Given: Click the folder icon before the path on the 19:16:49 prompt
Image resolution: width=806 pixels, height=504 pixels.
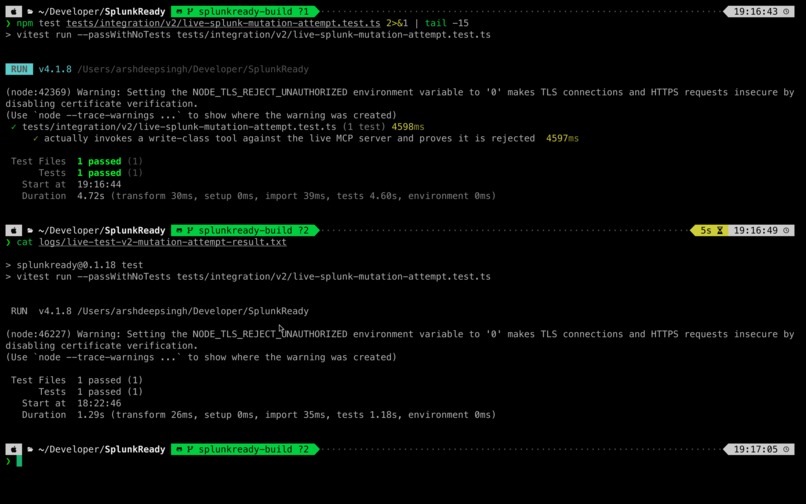Looking at the screenshot, I should pyautogui.click(x=30, y=230).
